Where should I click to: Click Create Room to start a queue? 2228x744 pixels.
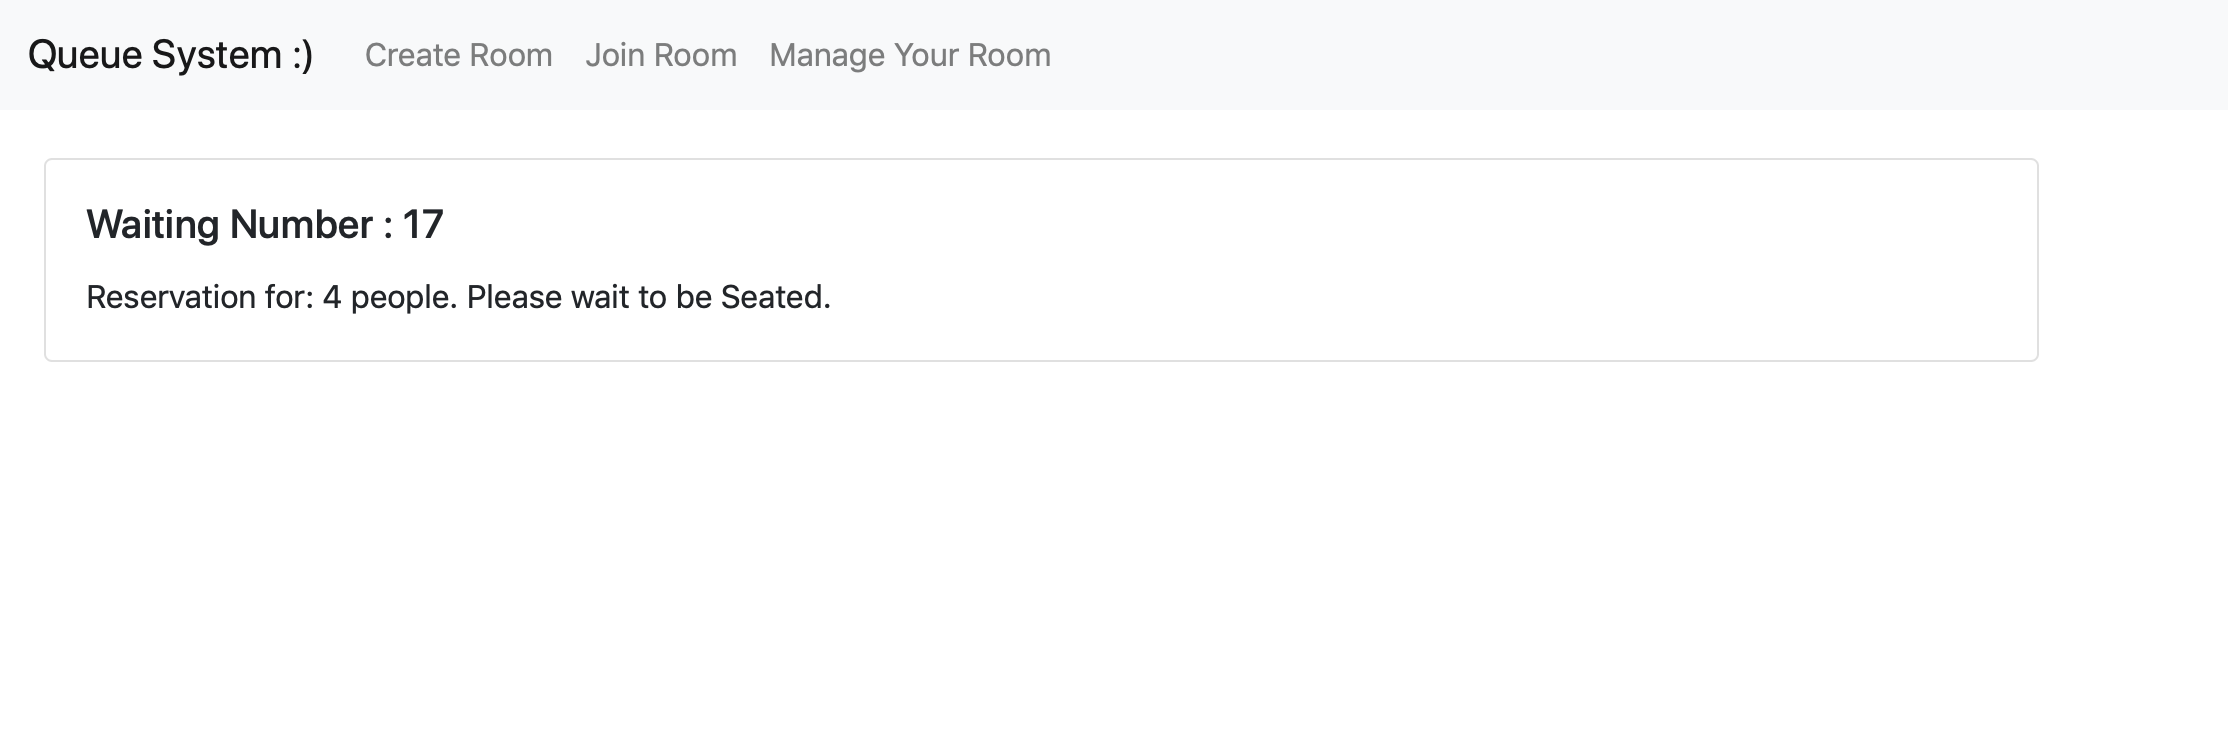458,55
